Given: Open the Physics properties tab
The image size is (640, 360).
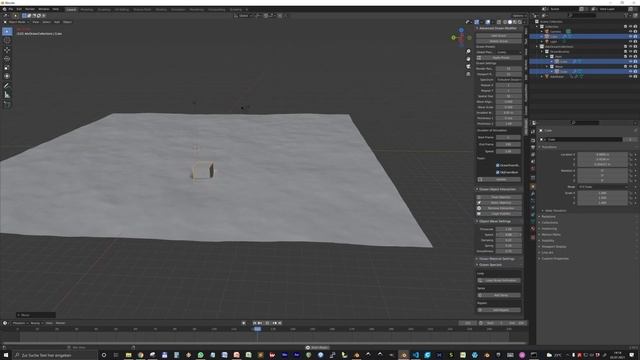Looking at the screenshot, I should tap(533, 207).
